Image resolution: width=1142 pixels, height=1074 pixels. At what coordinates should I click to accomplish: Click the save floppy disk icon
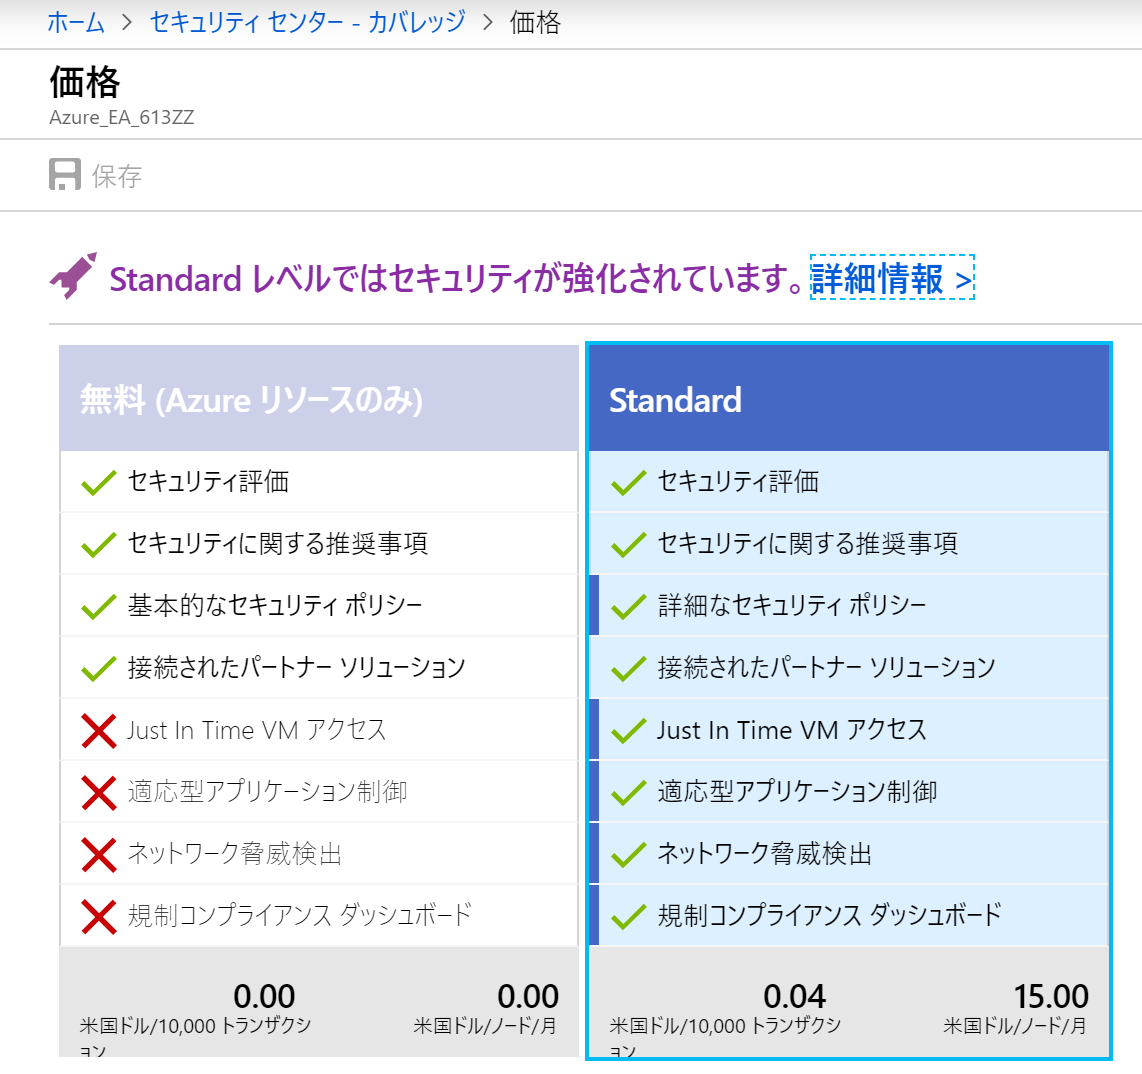65,175
